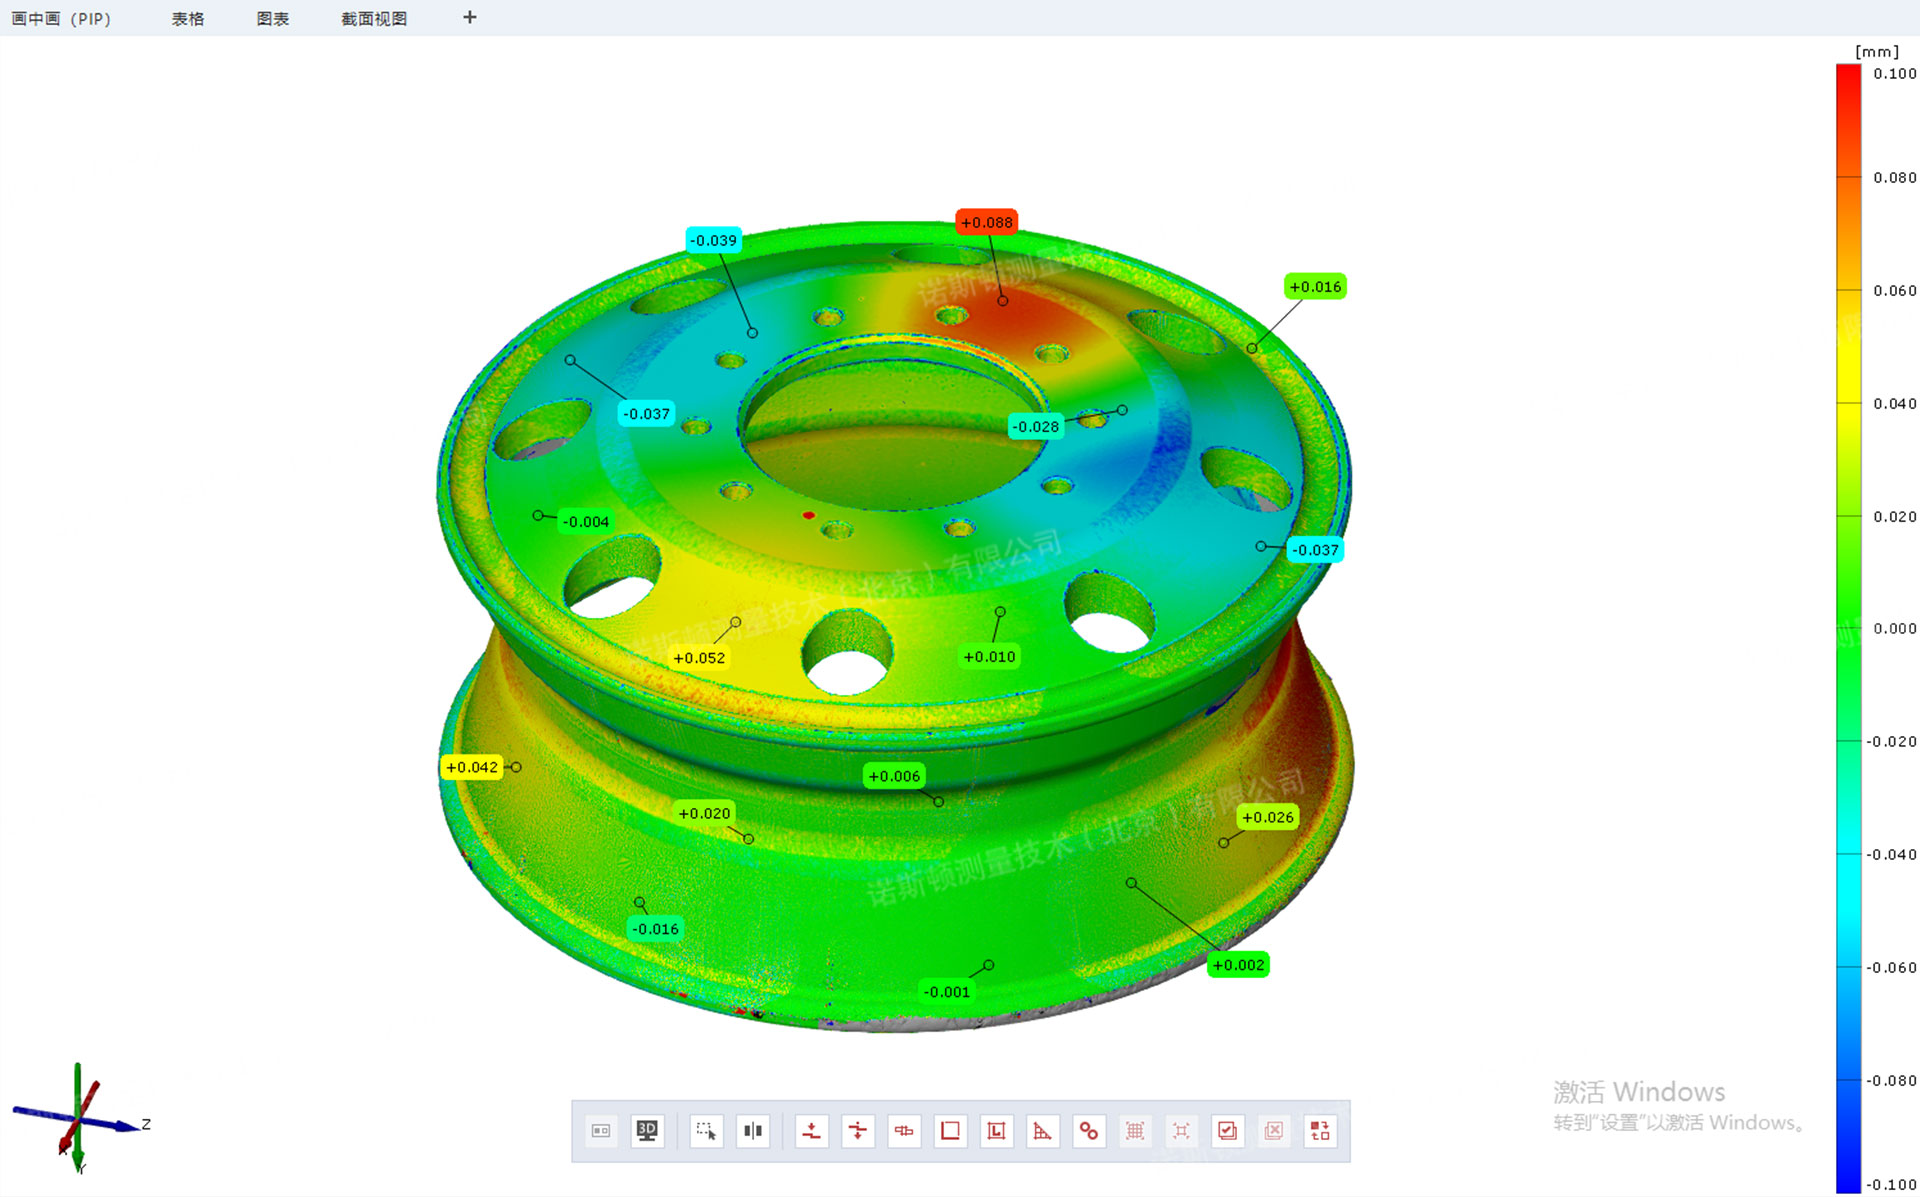
Task: Click the -0.100 legend minimum value
Action: pyautogui.click(x=1891, y=1184)
